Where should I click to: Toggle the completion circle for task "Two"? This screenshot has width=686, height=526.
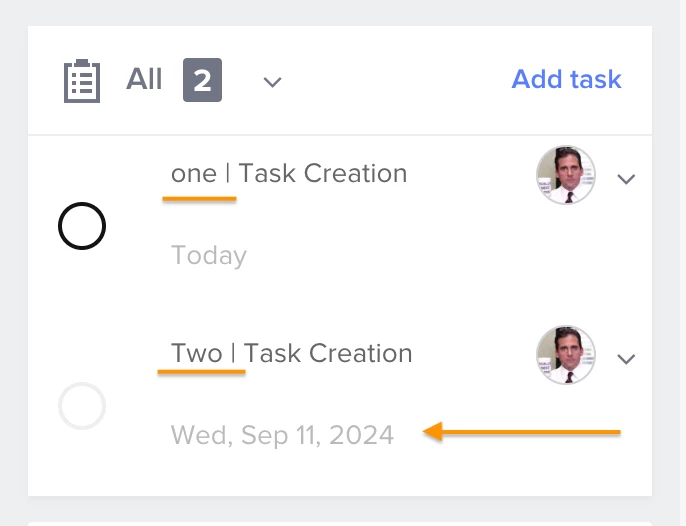tap(82, 406)
